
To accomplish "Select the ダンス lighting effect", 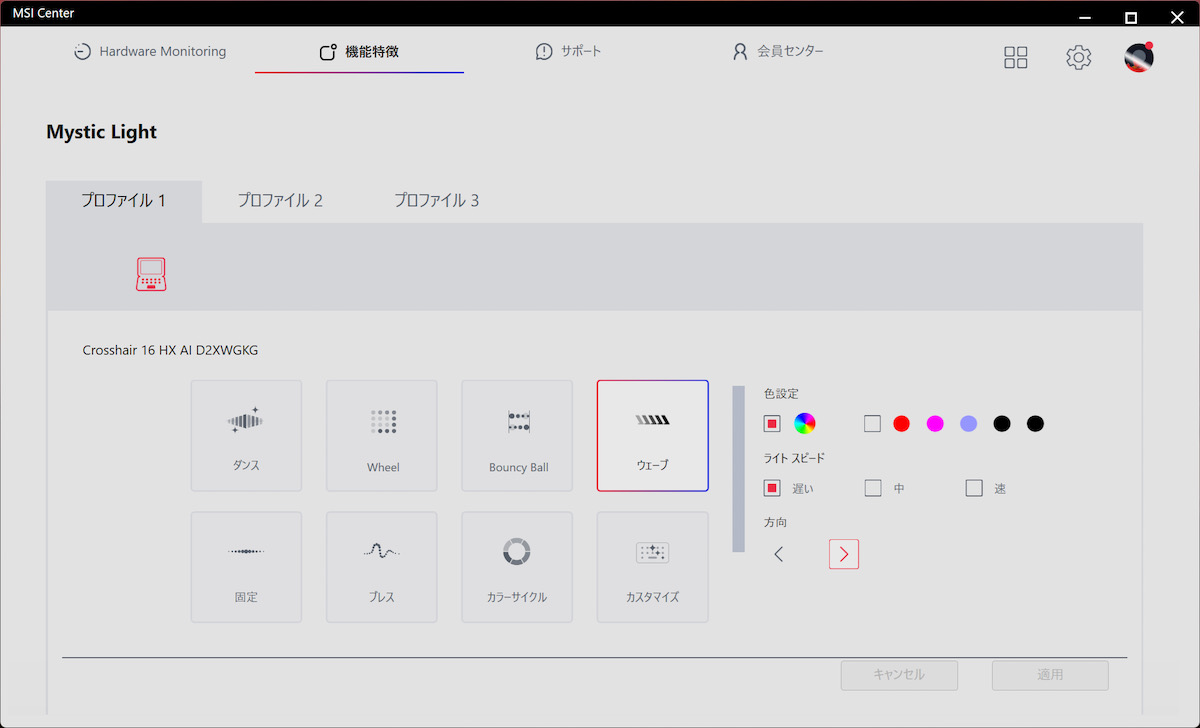I will tap(246, 435).
